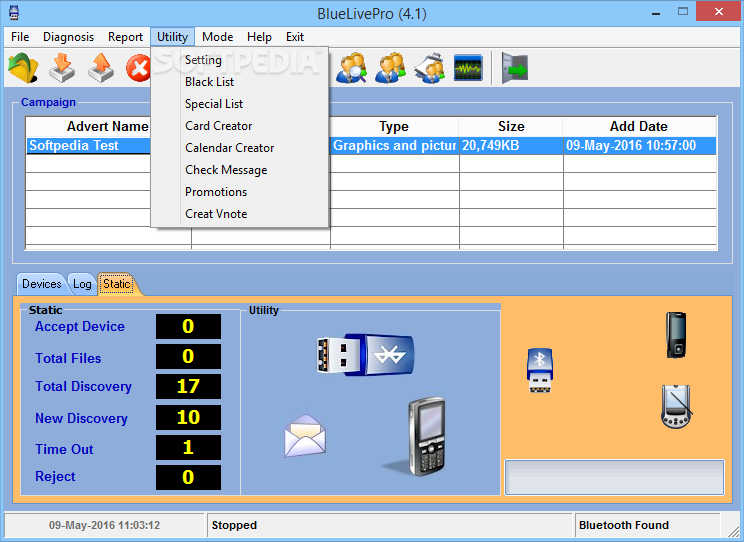The height and width of the screenshot is (542, 744).
Task: Click the download arrow tray icon
Action: pos(62,68)
